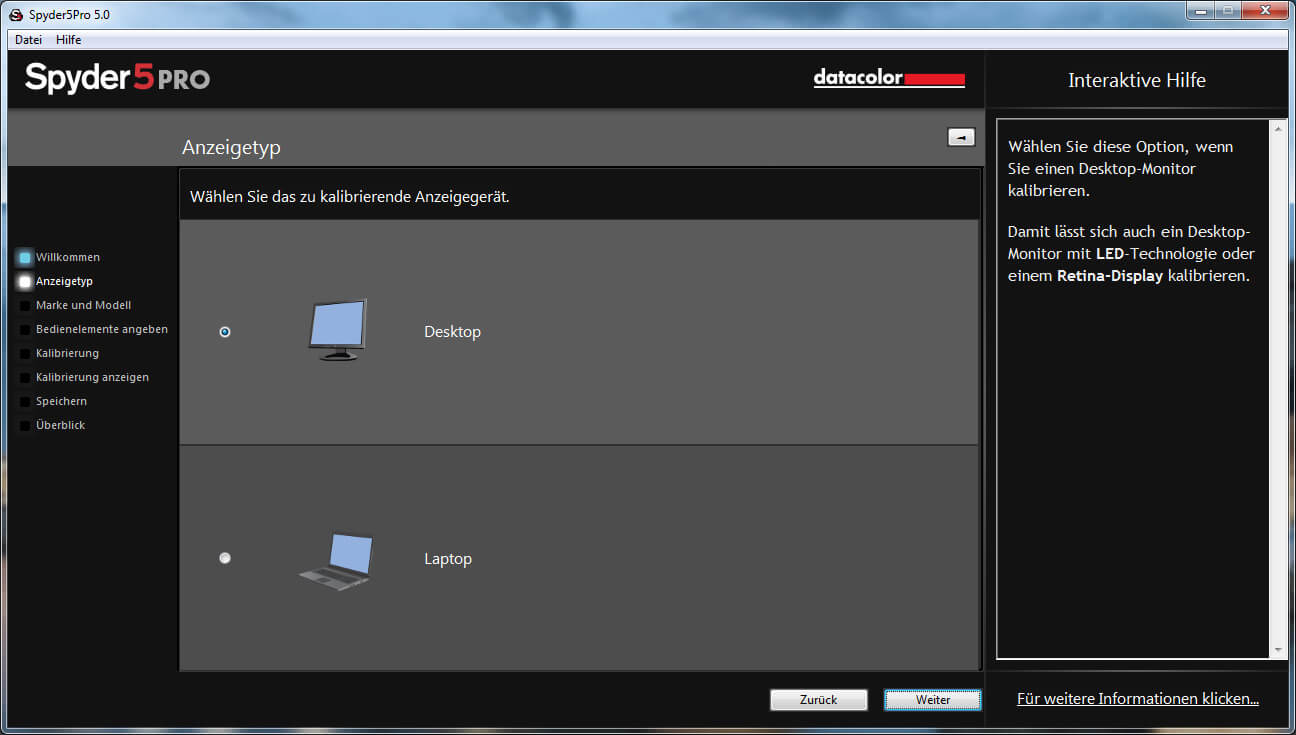Click the help panel scrollbar up arrow
The width and height of the screenshot is (1296, 735).
[x=1277, y=129]
